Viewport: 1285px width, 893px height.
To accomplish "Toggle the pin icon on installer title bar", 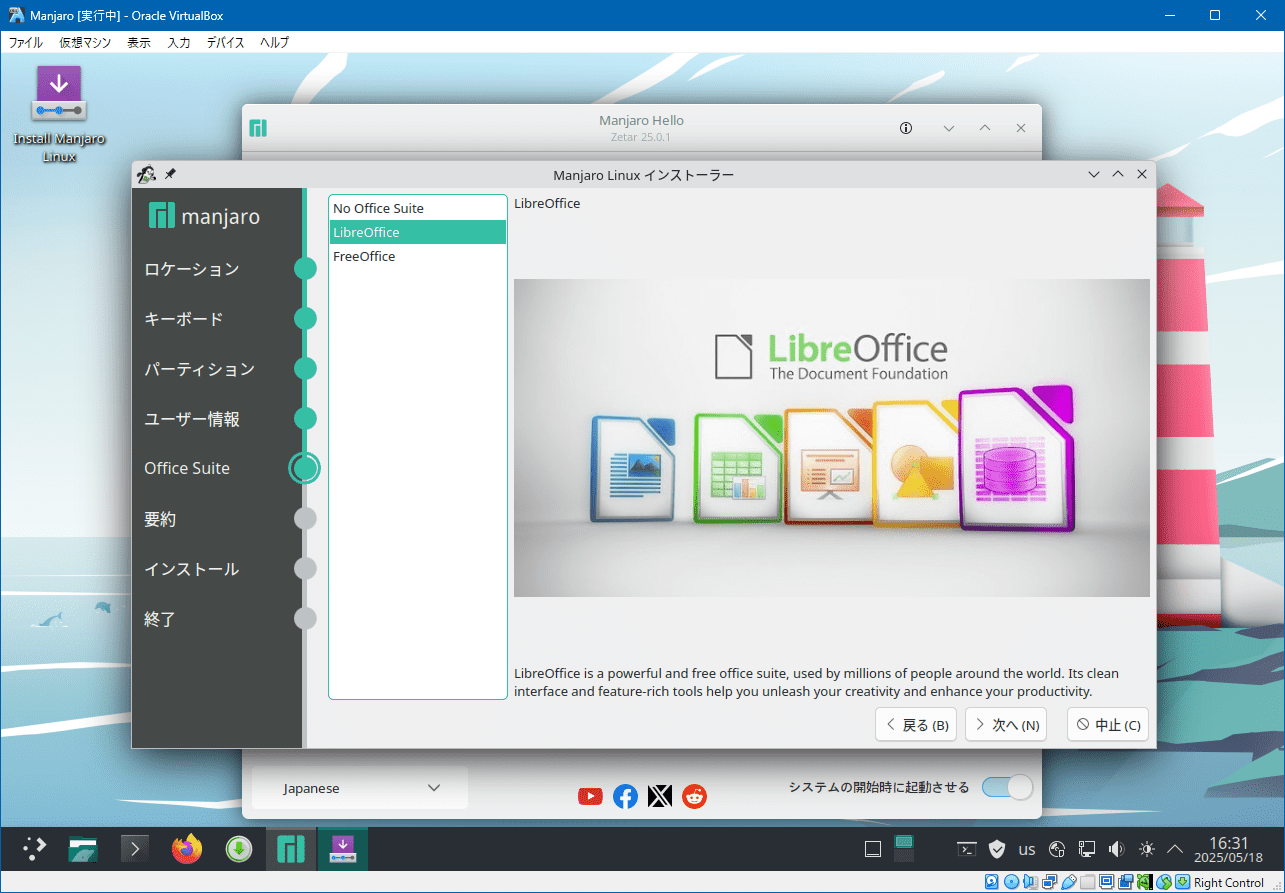I will (x=170, y=174).
